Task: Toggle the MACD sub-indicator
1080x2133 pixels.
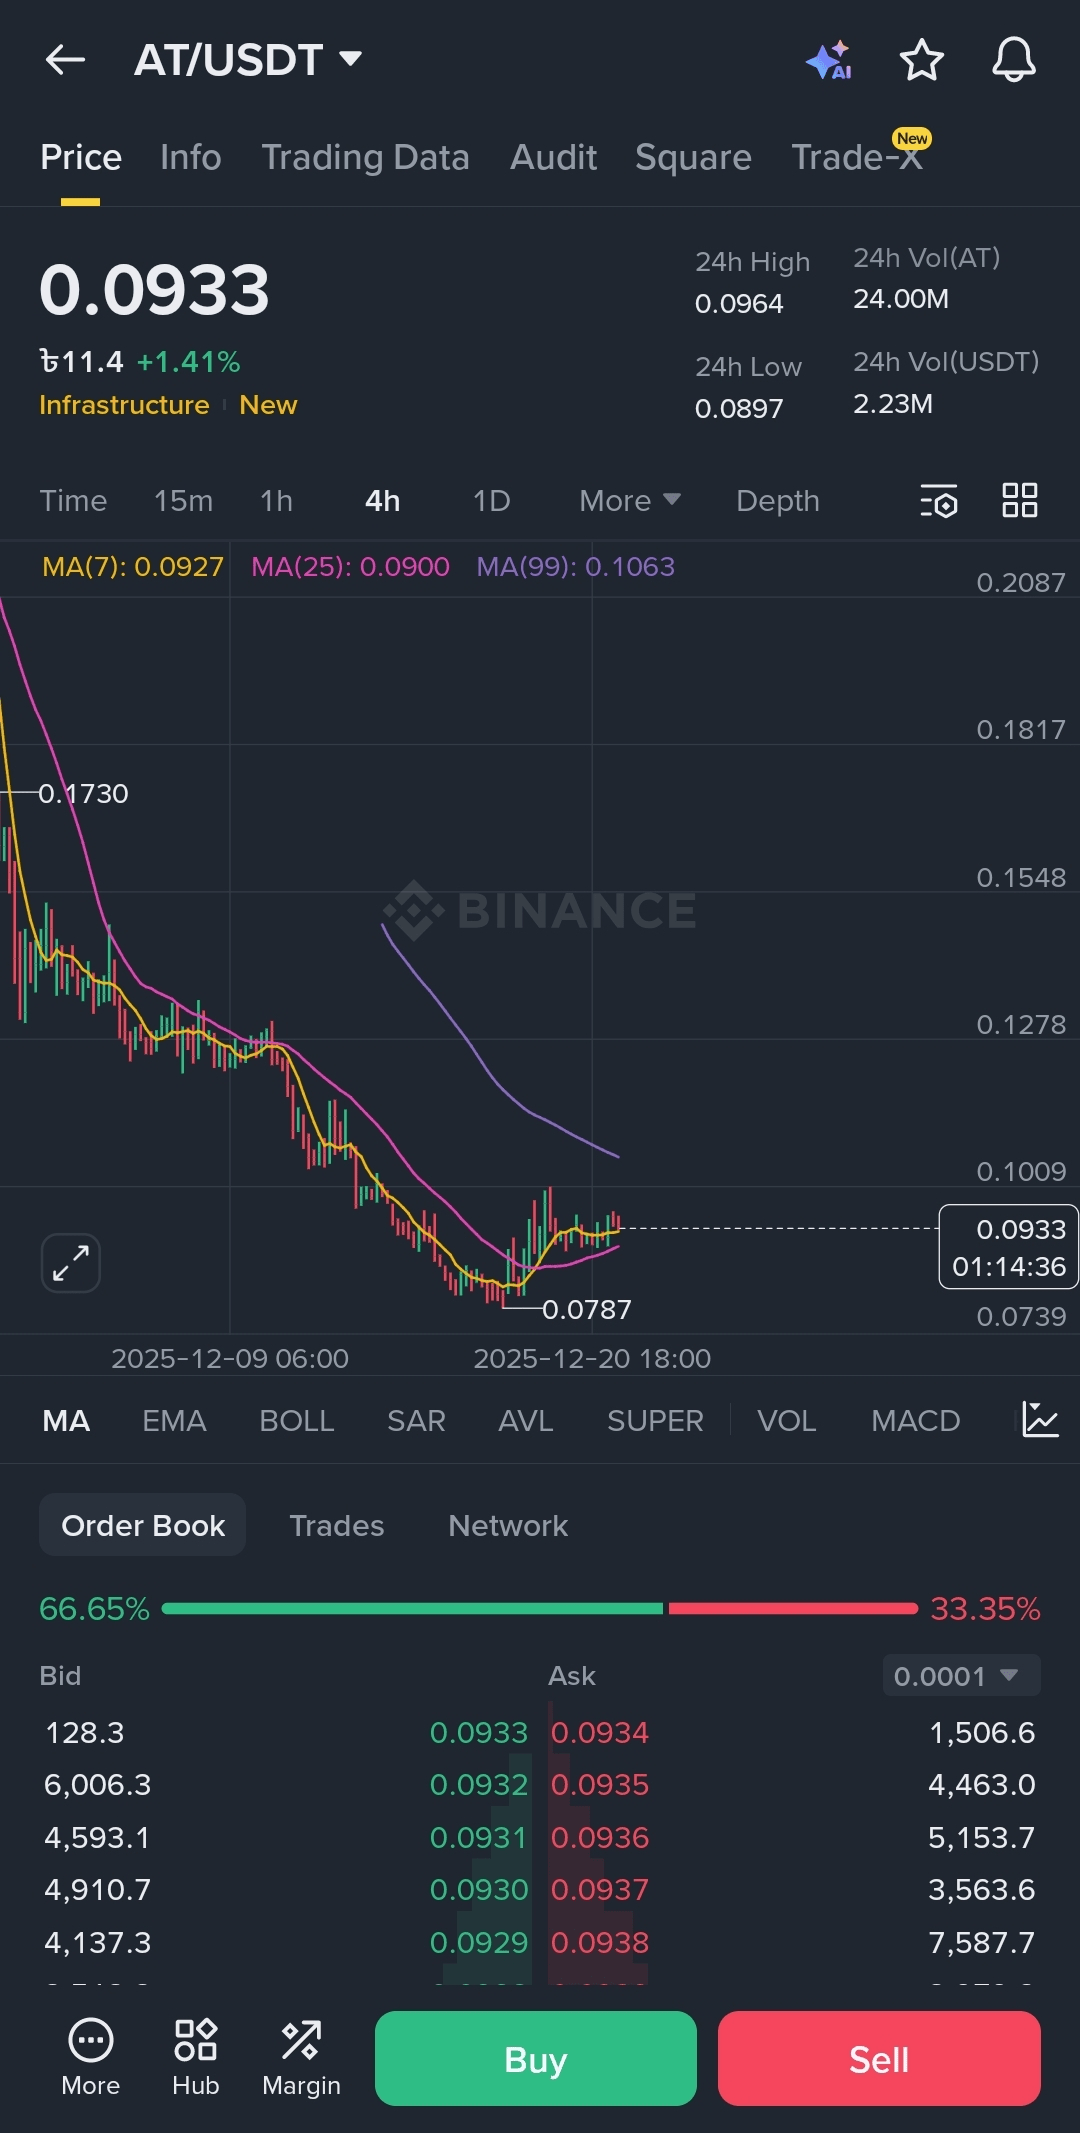Action: (x=915, y=1420)
